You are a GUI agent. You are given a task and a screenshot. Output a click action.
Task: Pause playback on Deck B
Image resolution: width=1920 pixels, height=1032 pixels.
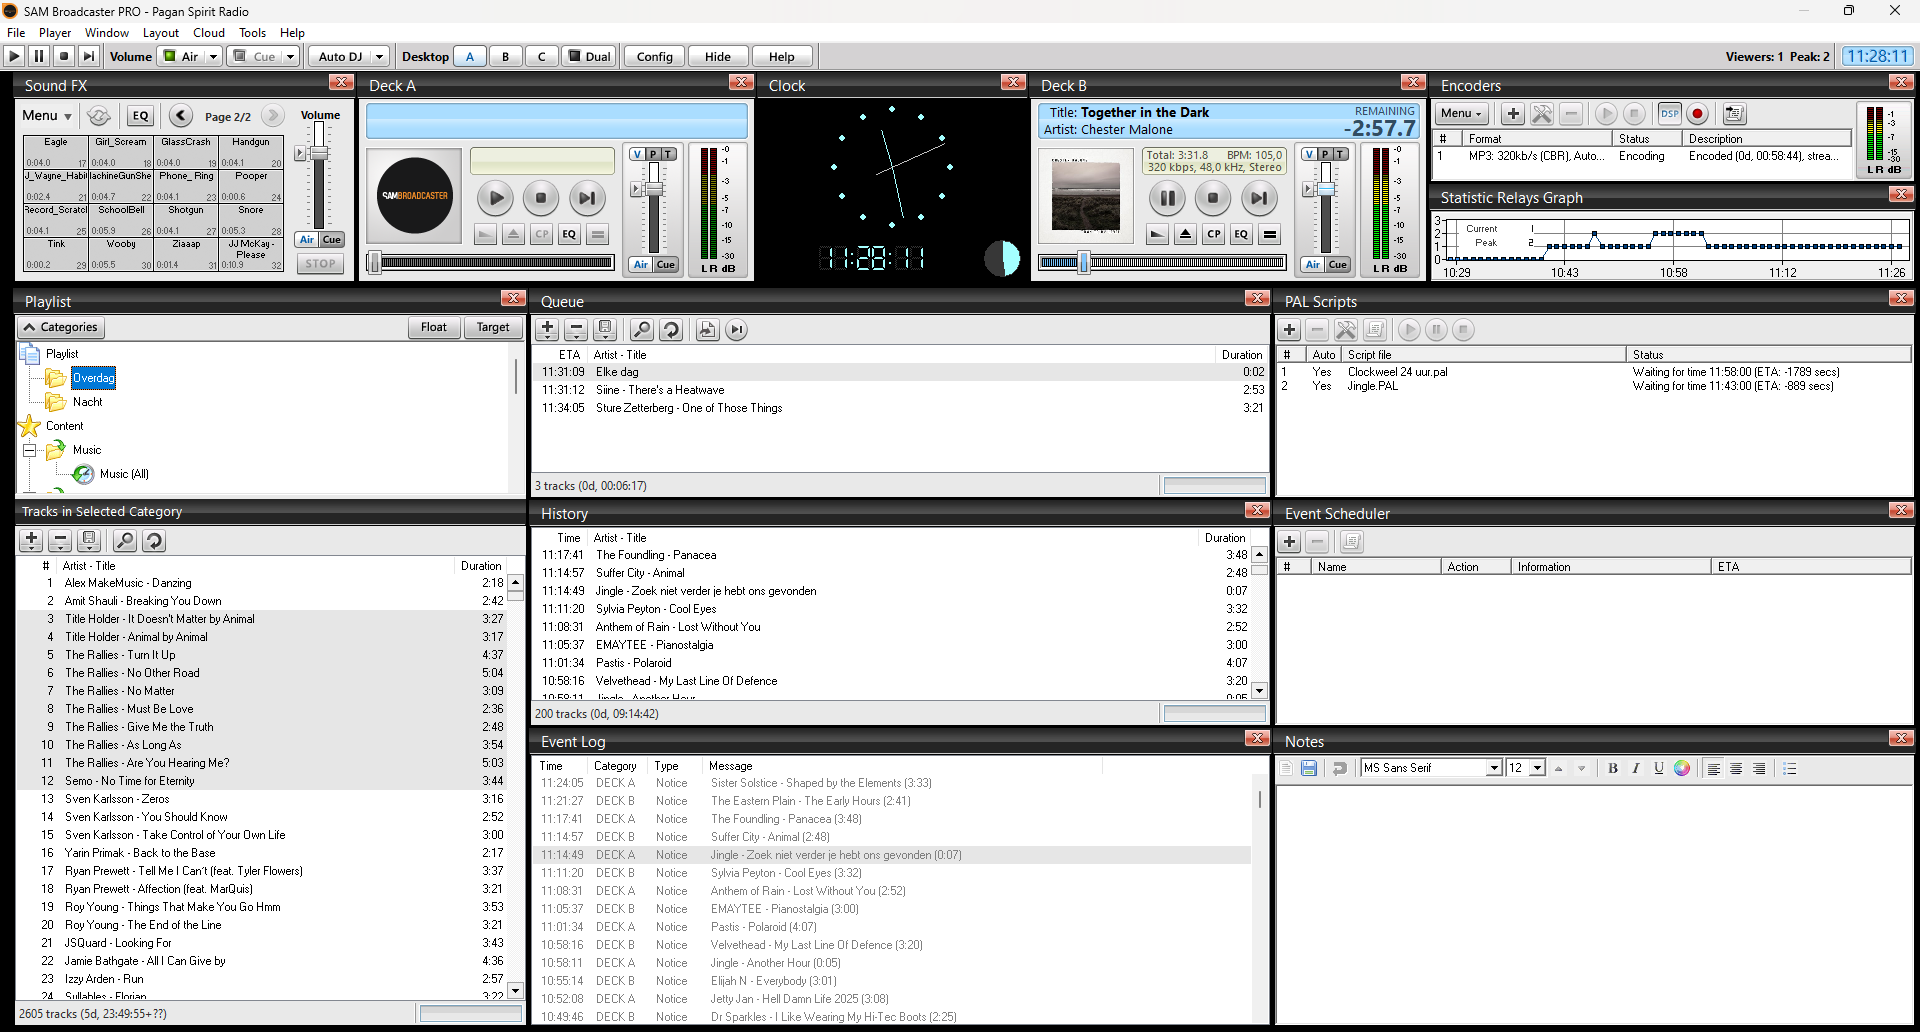[1166, 198]
